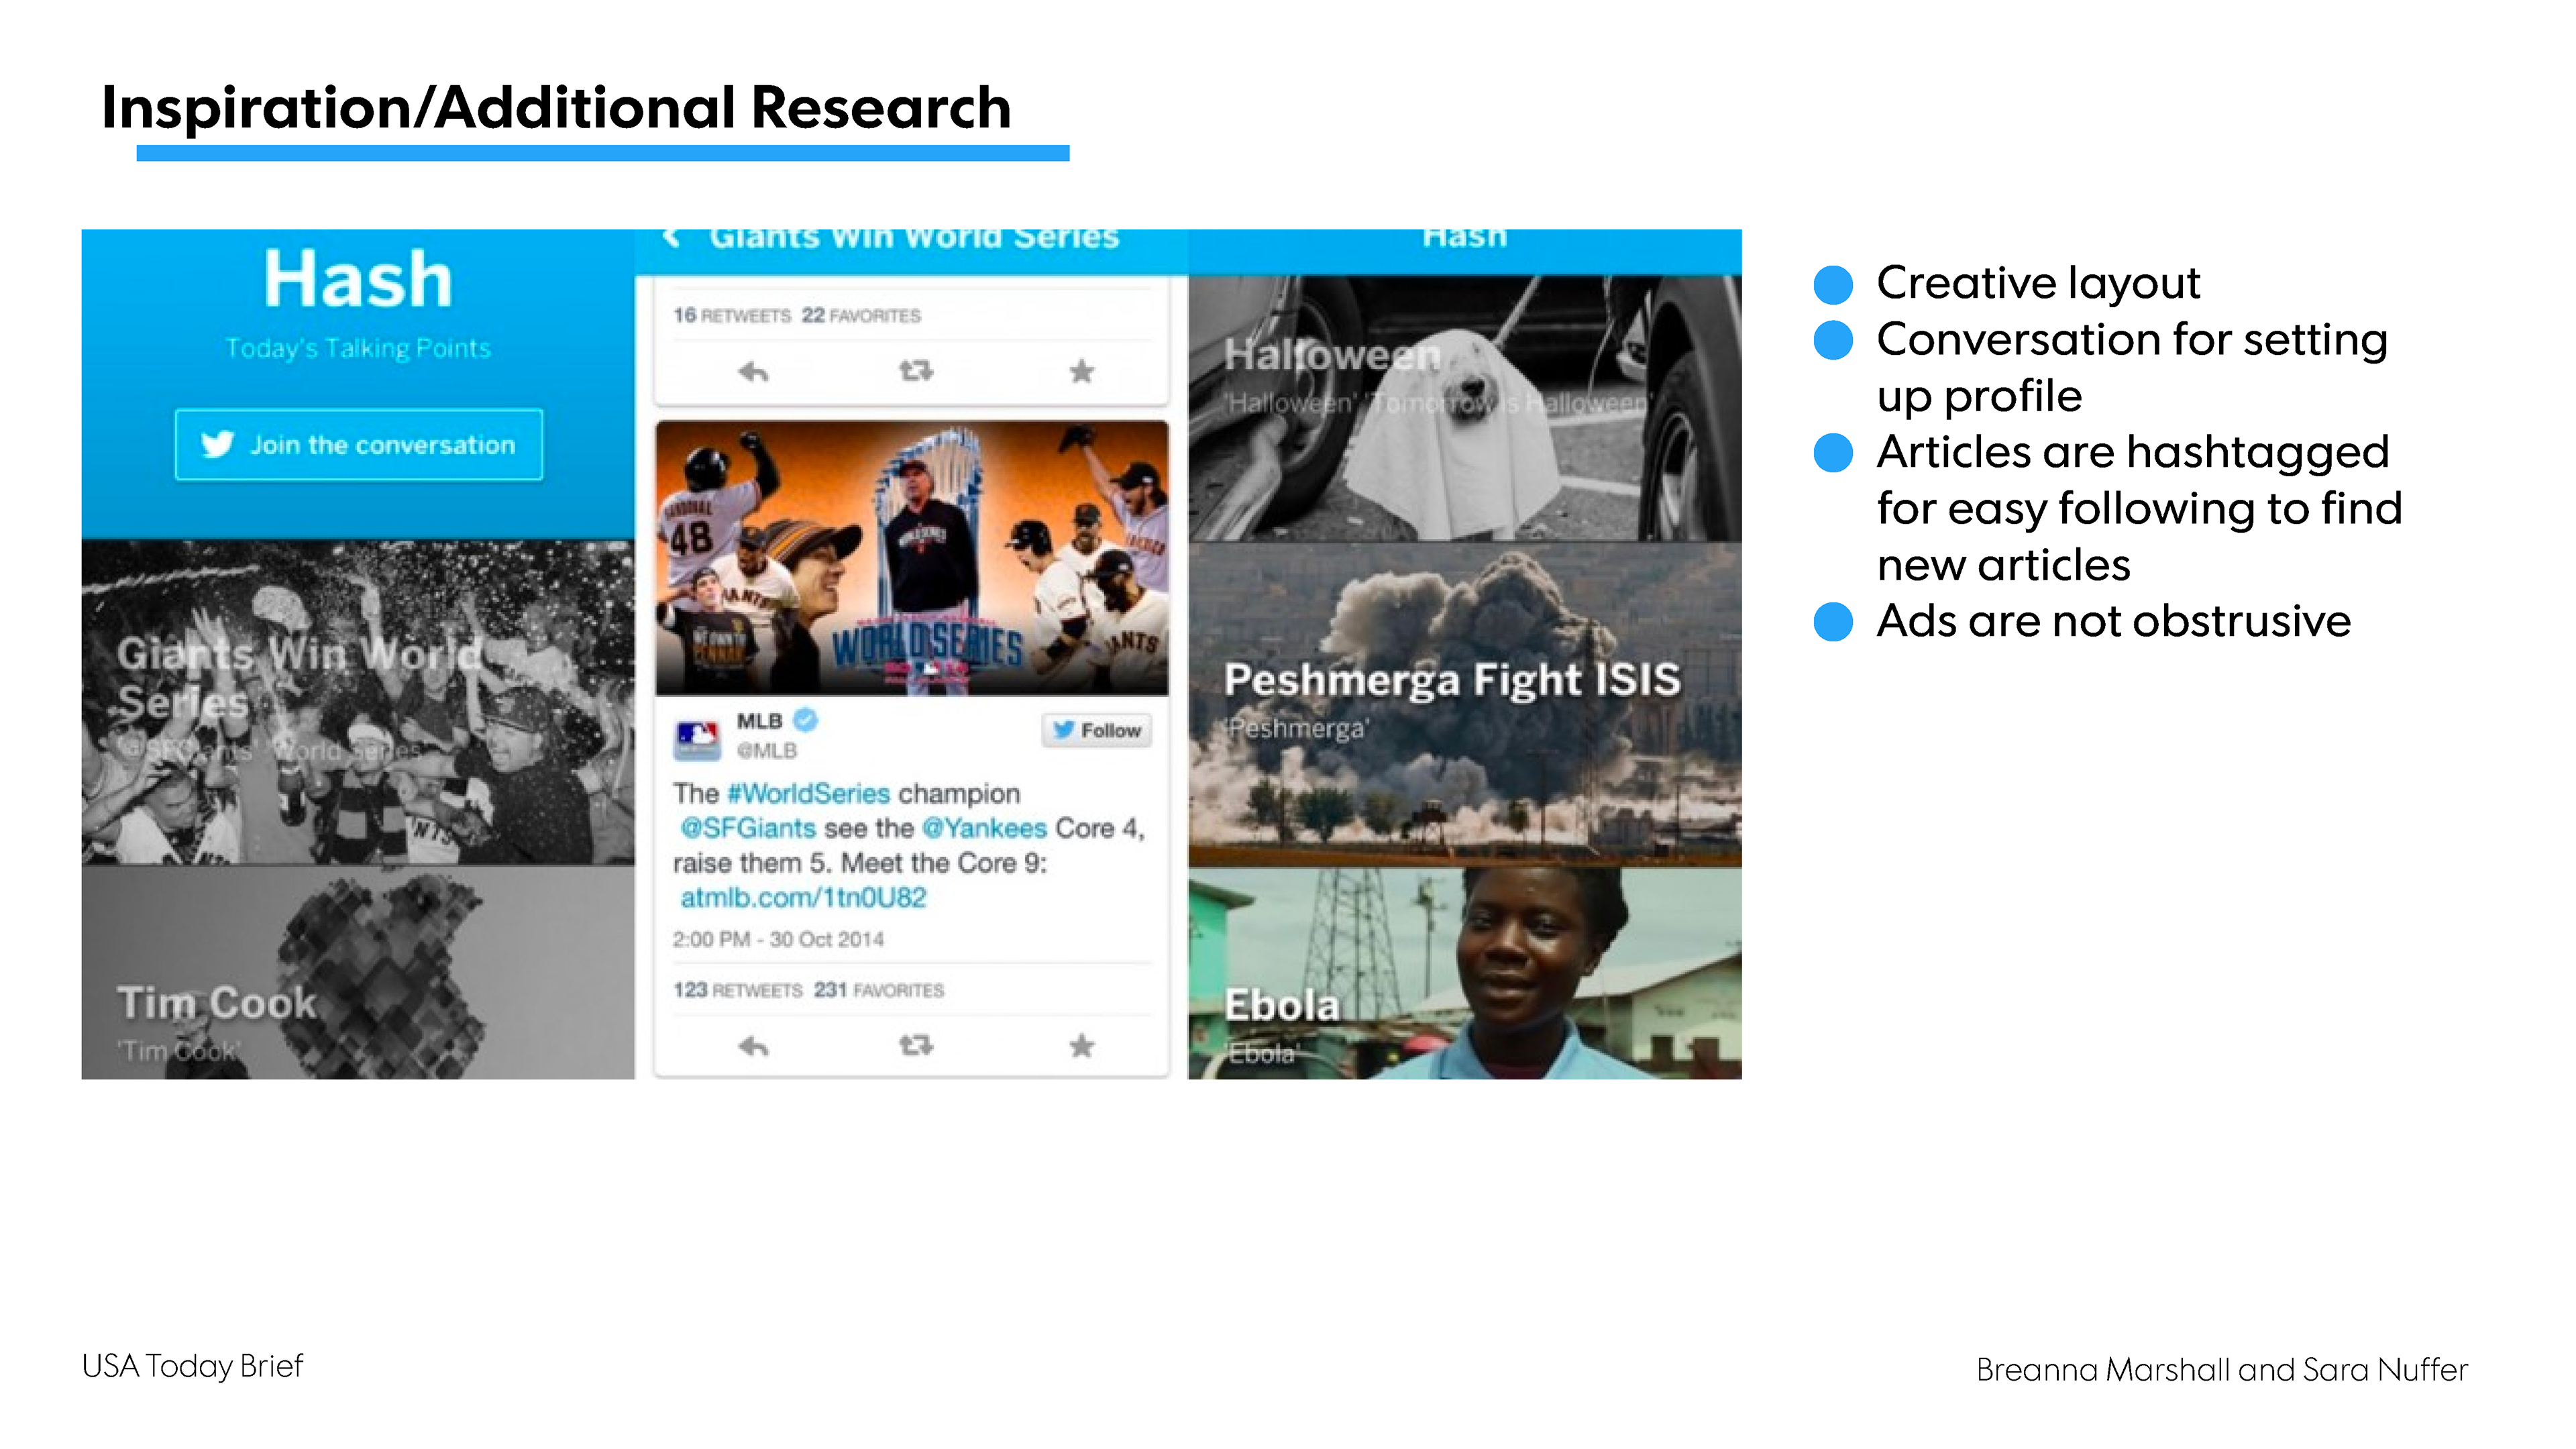Click reply icon under 16 retweets tweet

pos(753,372)
